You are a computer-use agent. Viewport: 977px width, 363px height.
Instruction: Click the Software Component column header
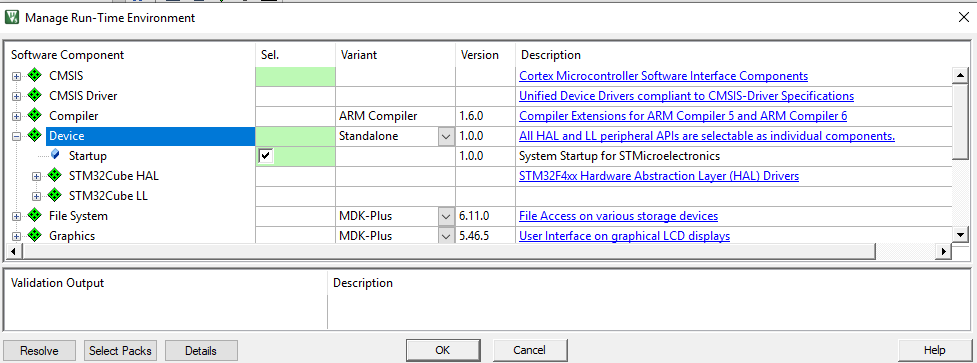(67, 55)
